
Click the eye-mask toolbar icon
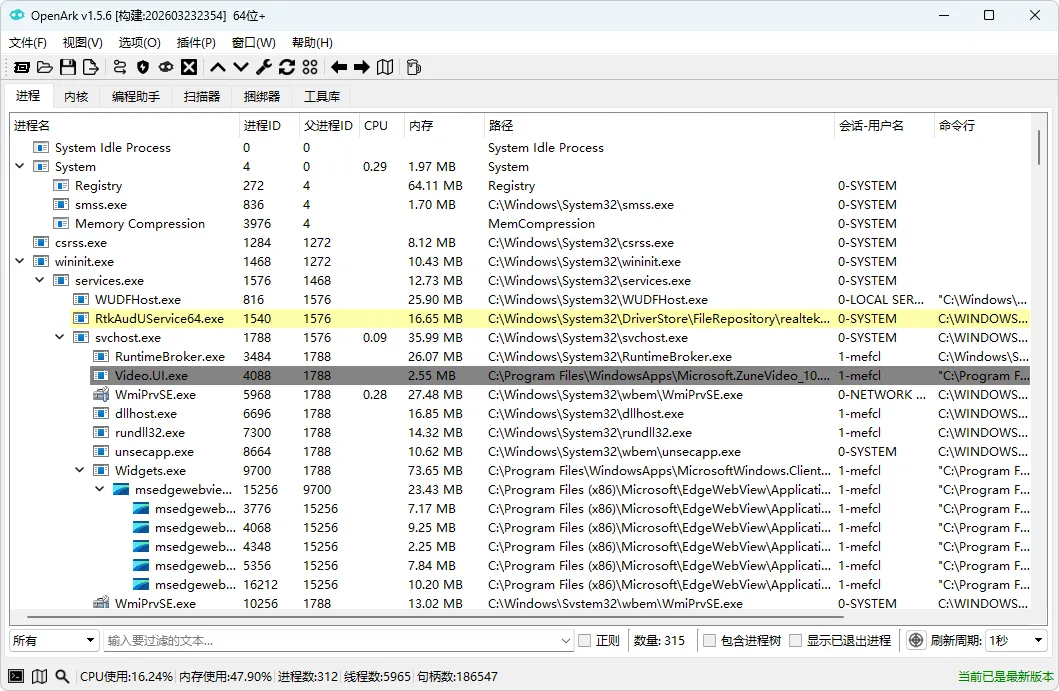point(165,67)
